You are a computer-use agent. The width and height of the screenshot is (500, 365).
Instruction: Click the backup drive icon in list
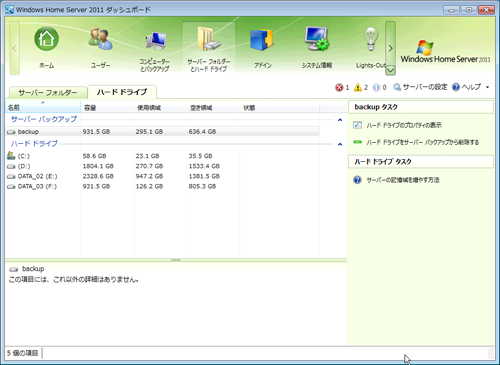[x=11, y=132]
